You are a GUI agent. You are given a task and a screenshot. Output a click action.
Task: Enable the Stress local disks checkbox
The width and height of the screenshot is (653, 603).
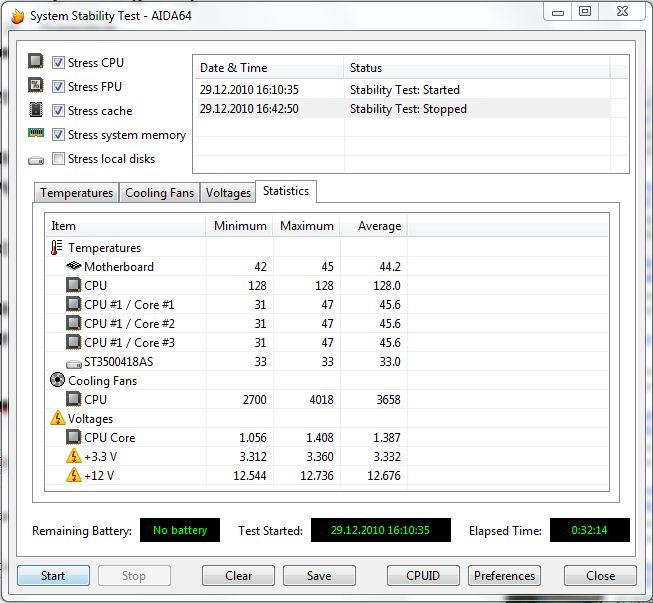(59, 159)
